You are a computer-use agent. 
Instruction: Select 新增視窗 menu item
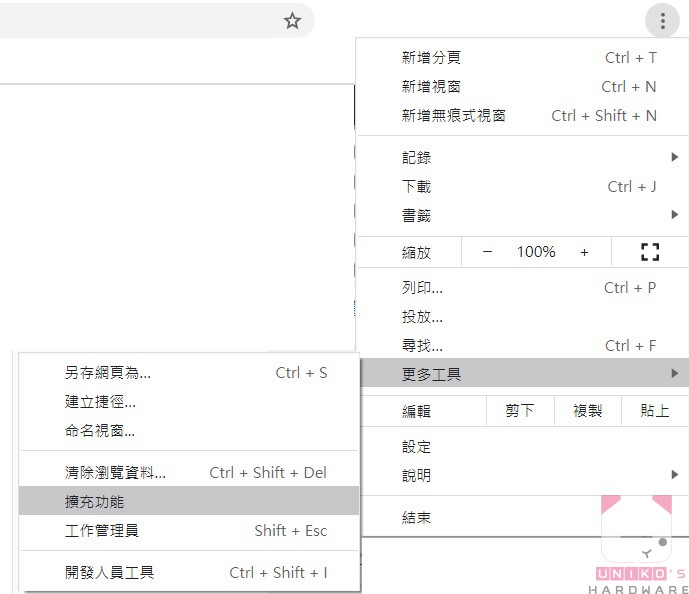pos(522,87)
